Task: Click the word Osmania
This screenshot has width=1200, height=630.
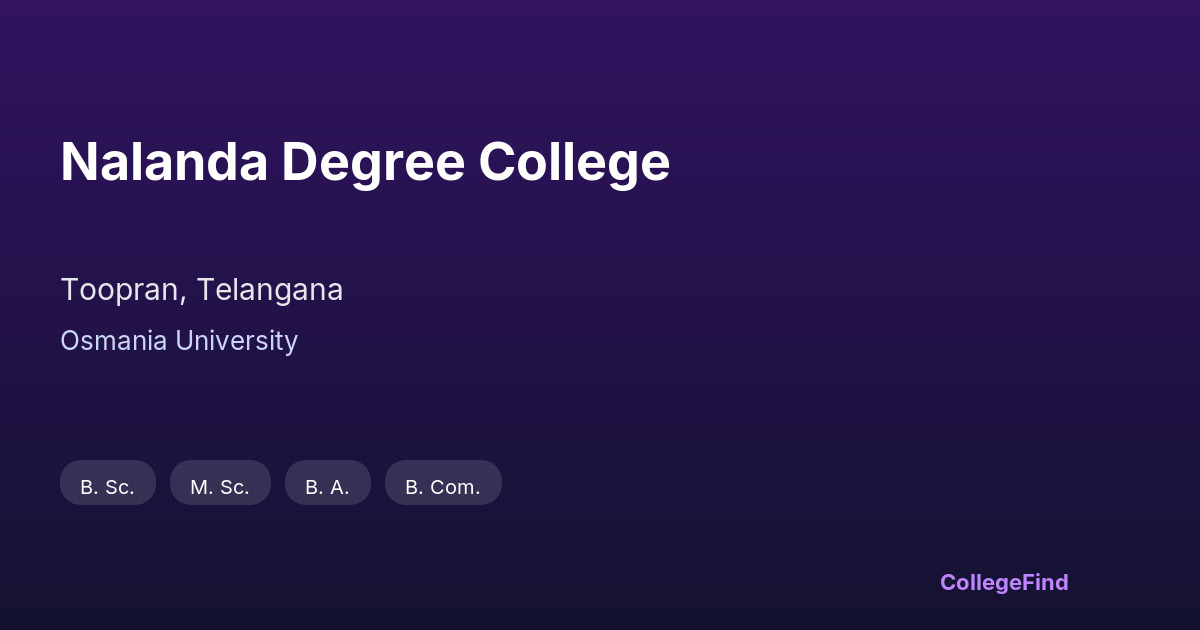Action: tap(113, 341)
